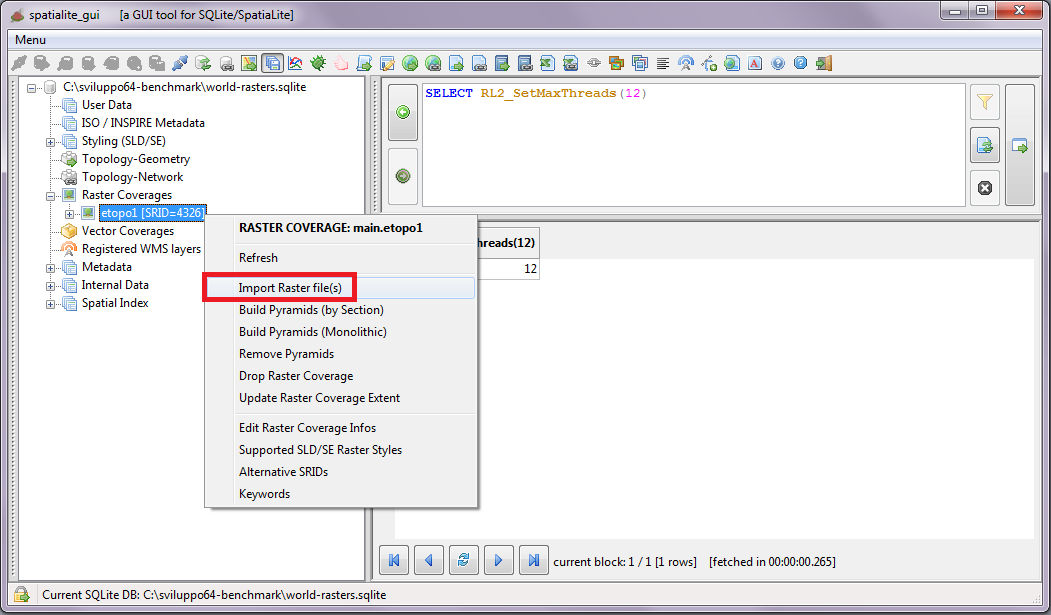This screenshot has width=1051, height=615.
Task: Click the help icon beside the exit door
Action: click(x=800, y=63)
